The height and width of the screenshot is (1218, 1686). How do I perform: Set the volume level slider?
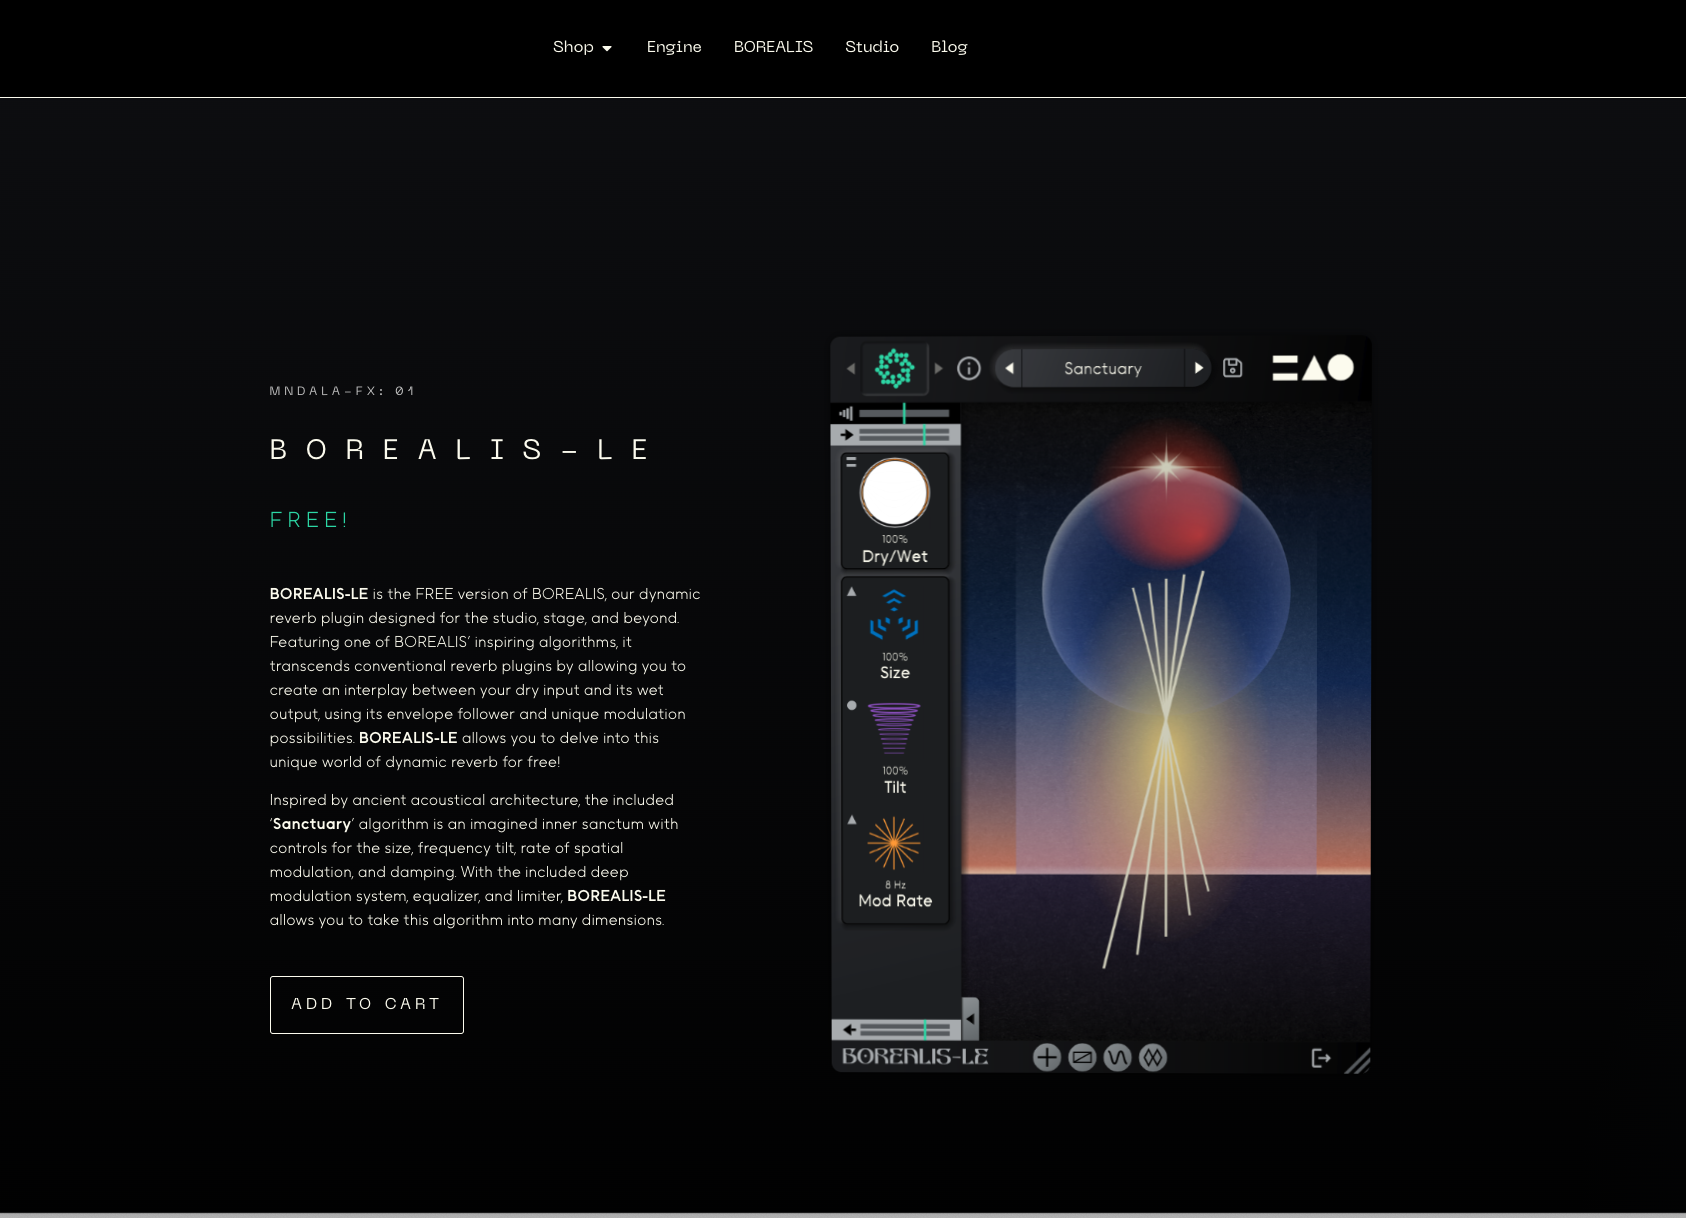tap(904, 413)
